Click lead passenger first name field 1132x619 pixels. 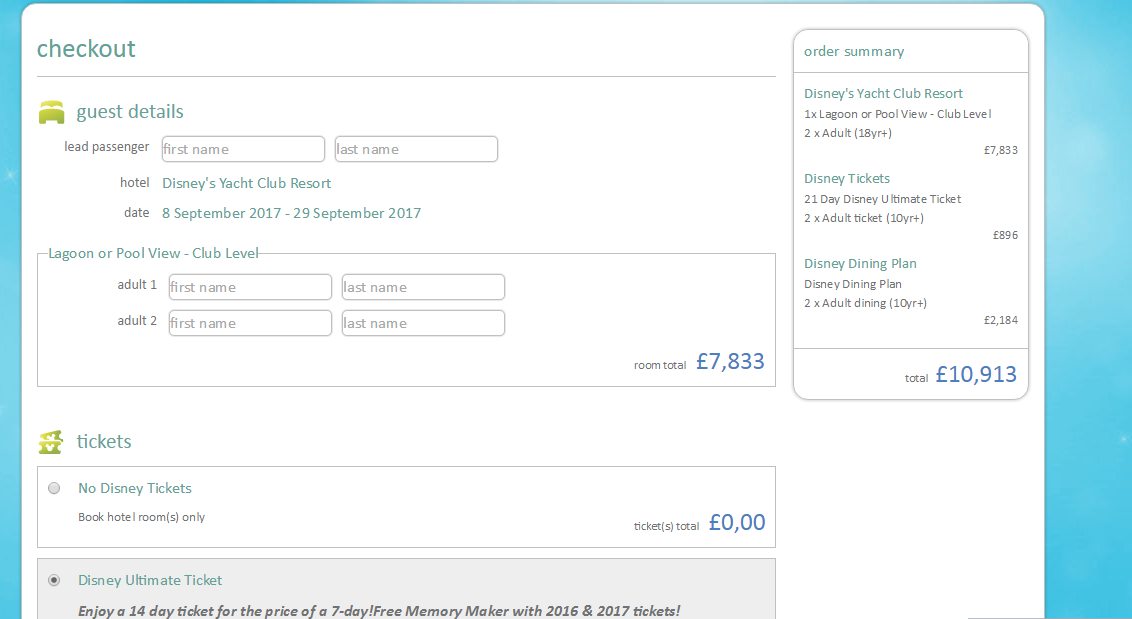coord(243,149)
